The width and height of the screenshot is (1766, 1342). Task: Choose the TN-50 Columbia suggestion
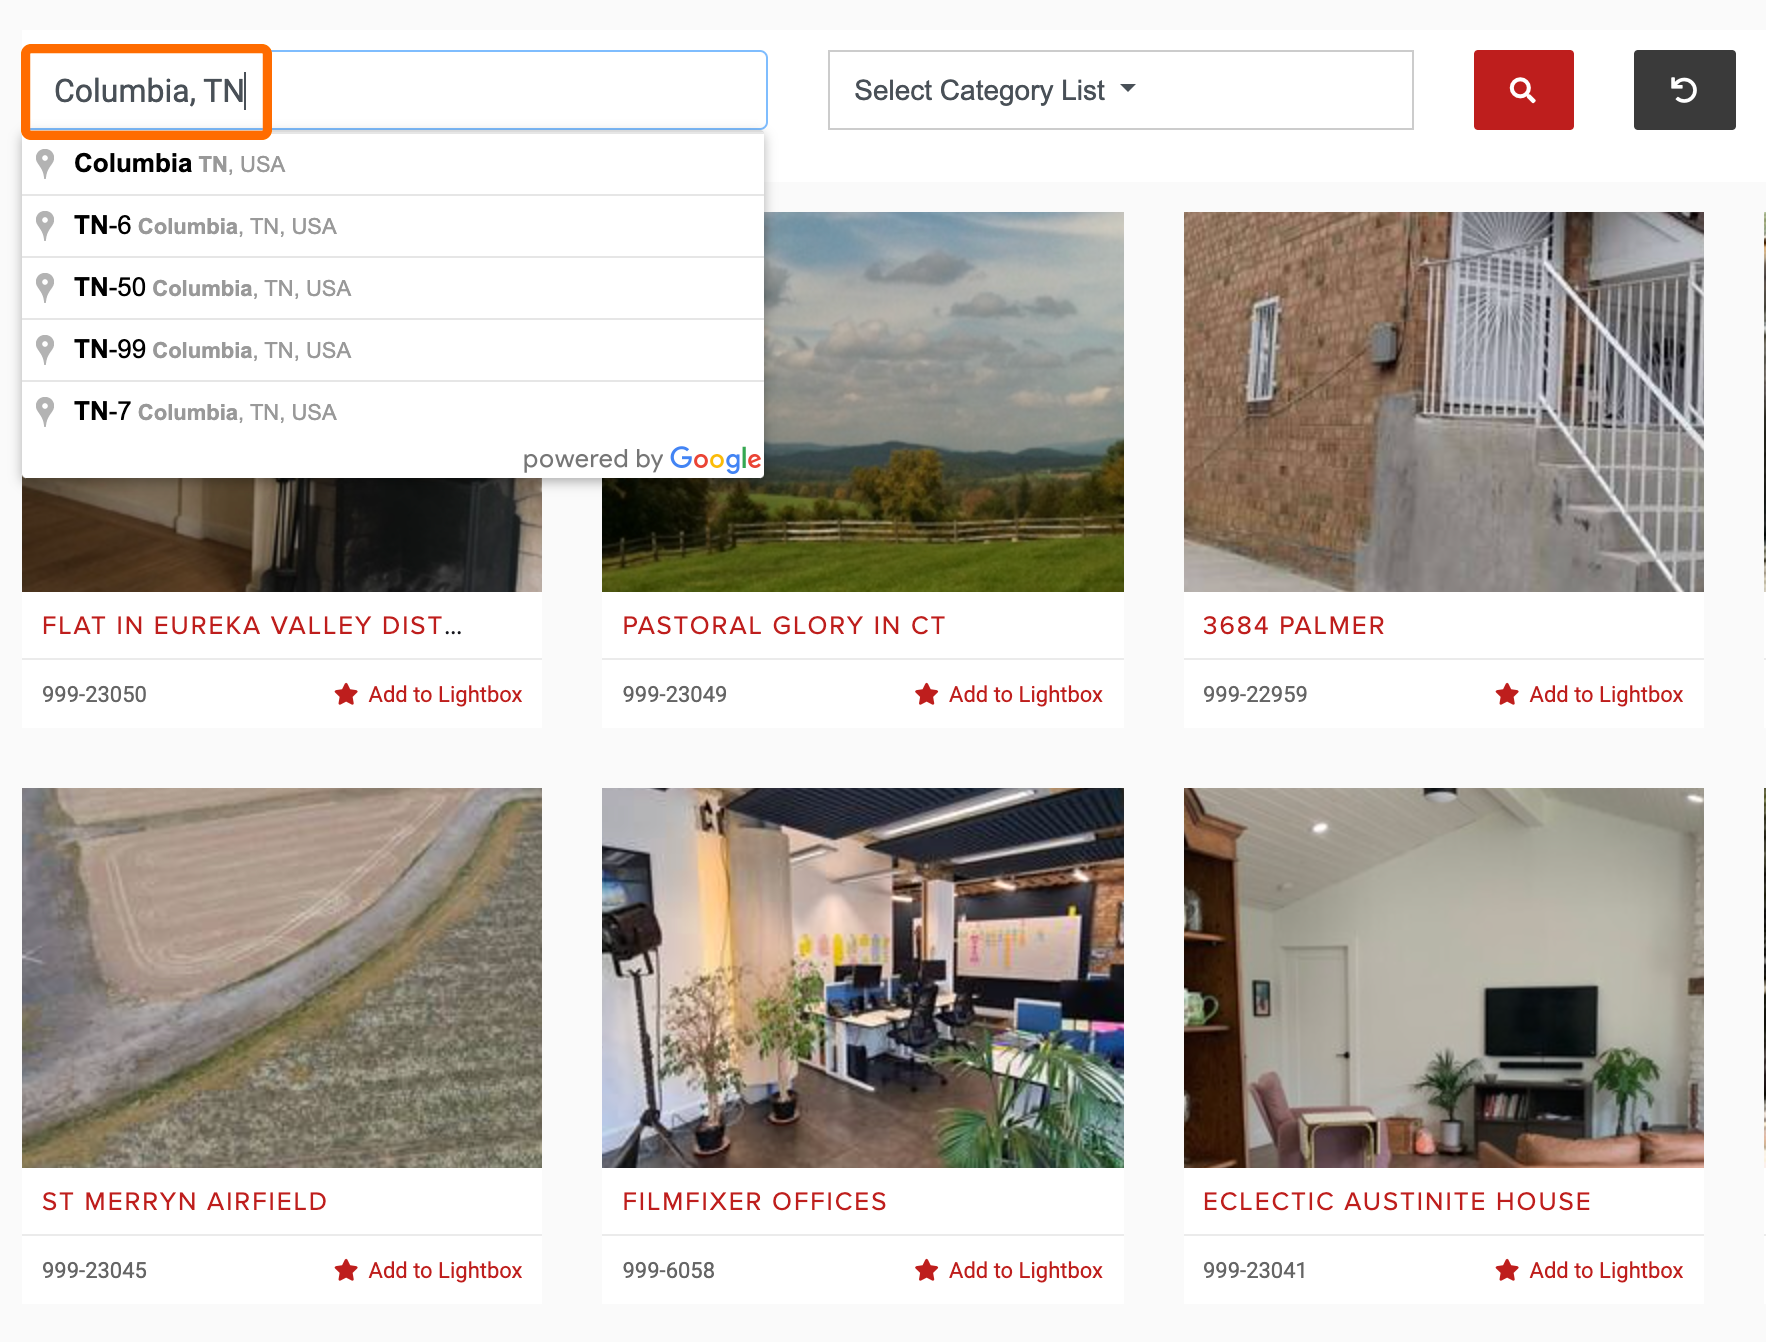point(393,288)
